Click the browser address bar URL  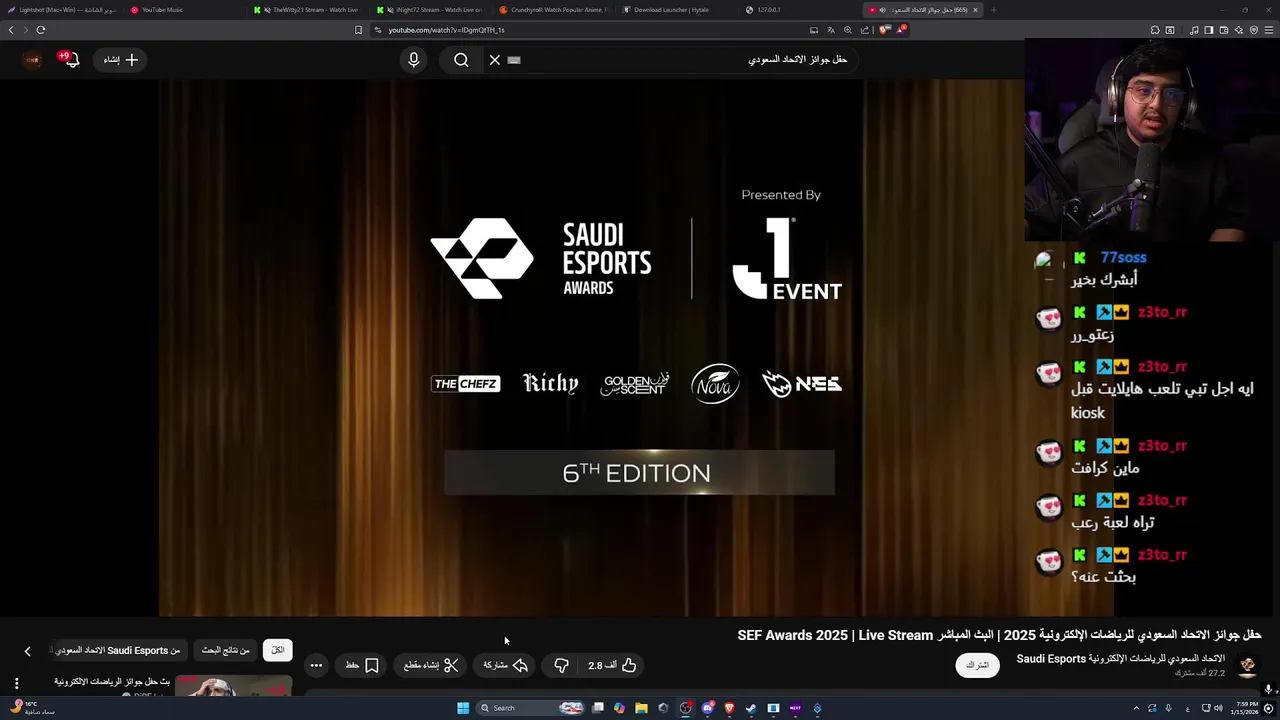pyautogui.click(x=446, y=30)
